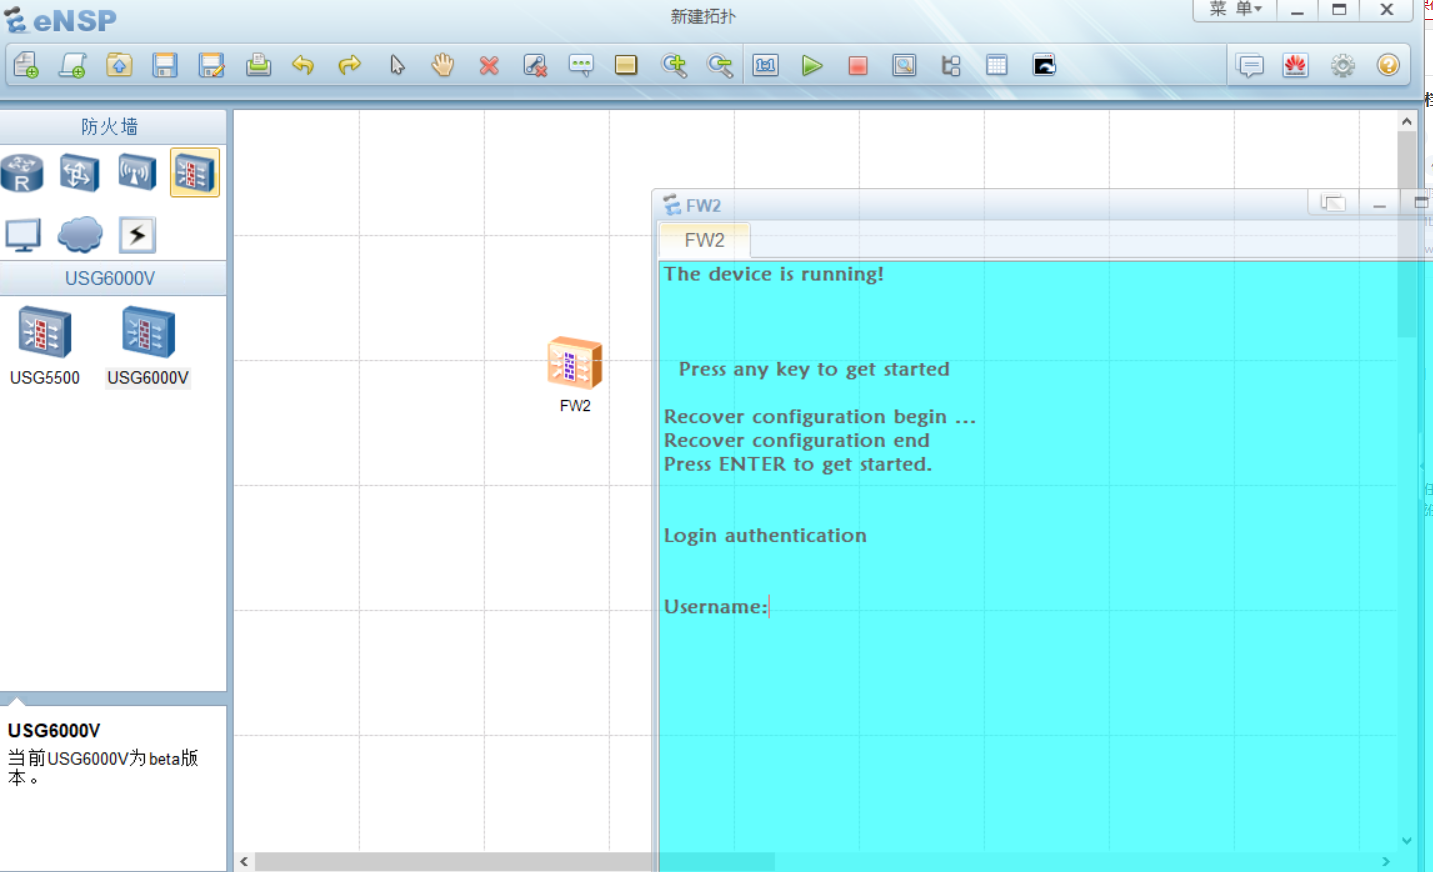Add a text note to the canvas
The image size is (1433, 872).
[x=581, y=66]
